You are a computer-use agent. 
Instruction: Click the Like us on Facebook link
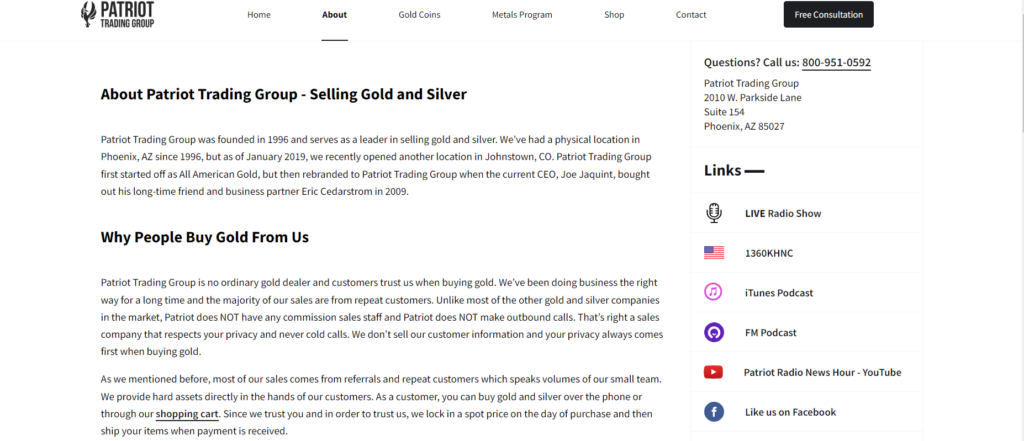coord(790,412)
